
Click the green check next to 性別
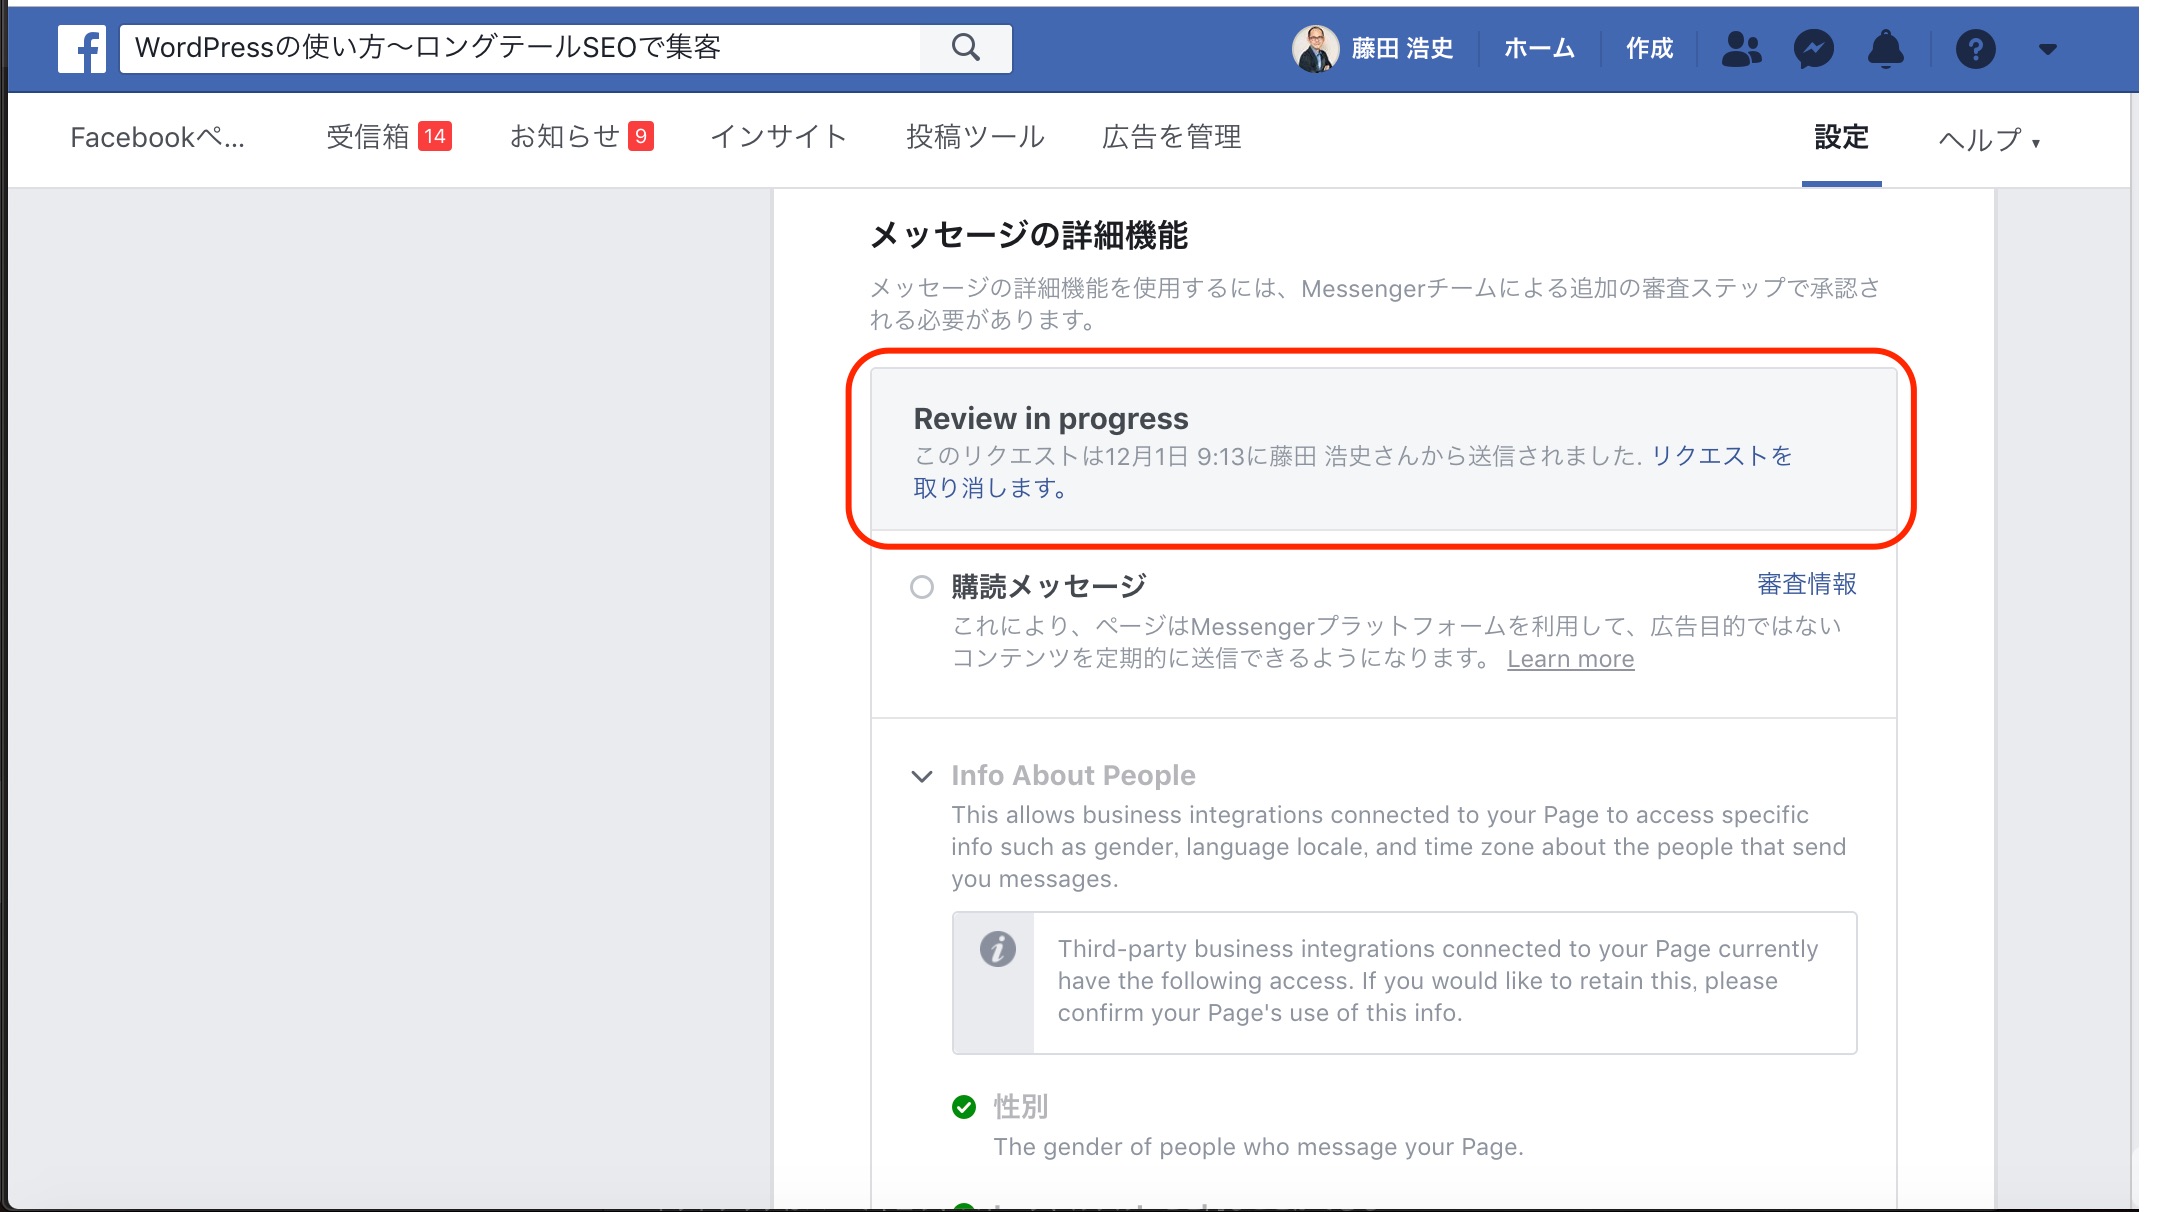point(964,1106)
